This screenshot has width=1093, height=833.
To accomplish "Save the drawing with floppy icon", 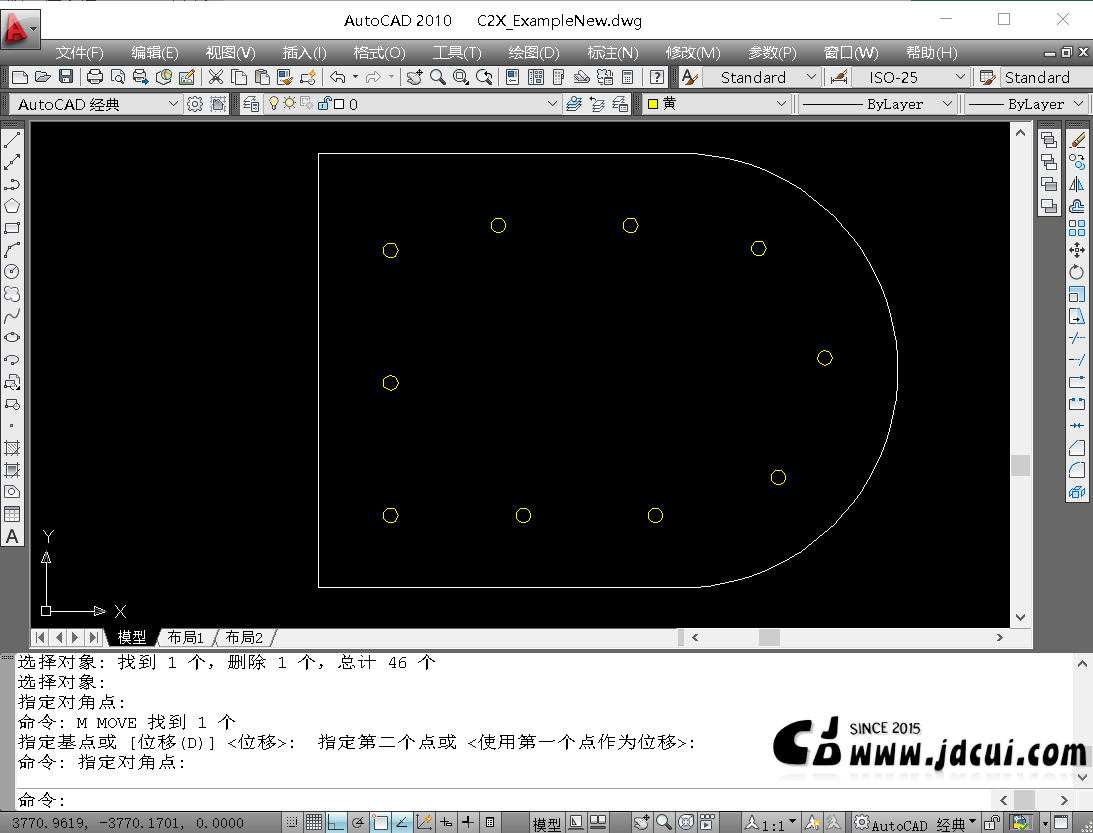I will 66,77.
